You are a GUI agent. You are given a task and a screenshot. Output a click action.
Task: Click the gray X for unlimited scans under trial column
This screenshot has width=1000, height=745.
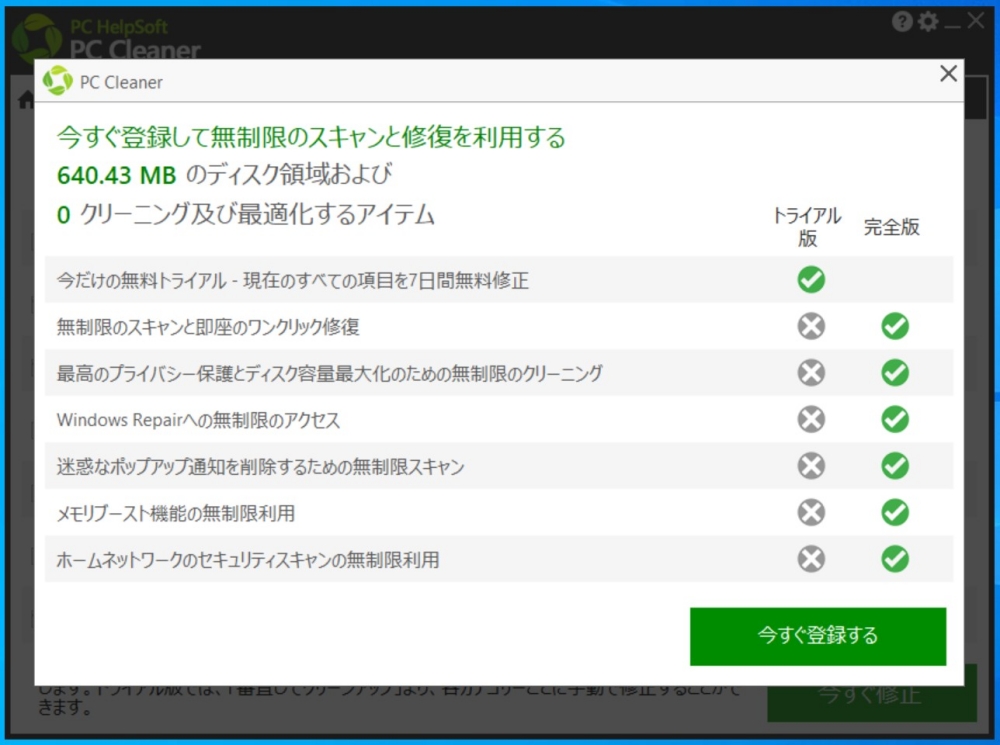pyautogui.click(x=810, y=326)
